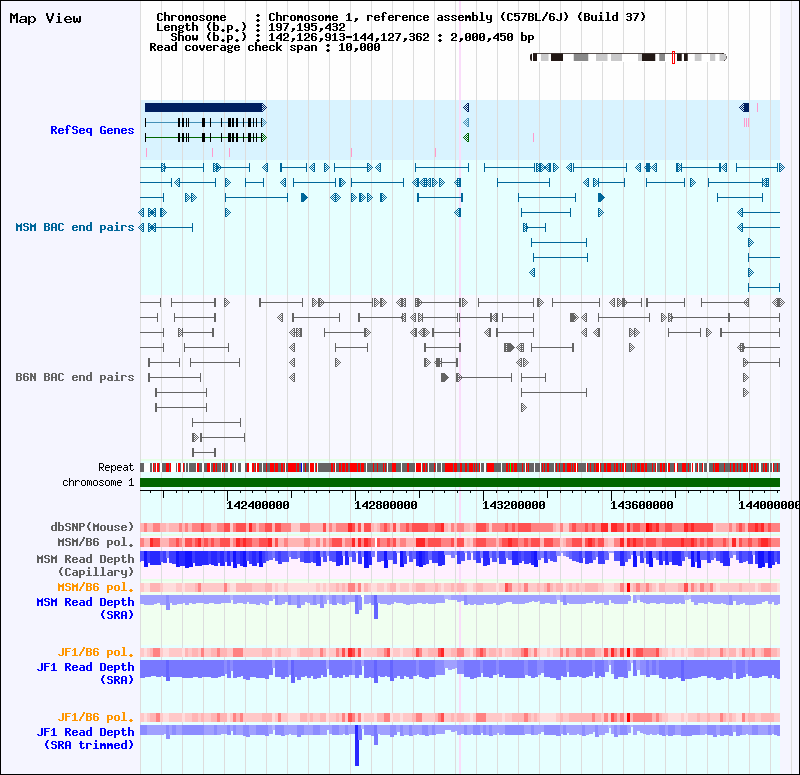Viewport: 800px width, 775px height.
Task: Click the green RefSeq gene transcript
Action: click(206, 137)
